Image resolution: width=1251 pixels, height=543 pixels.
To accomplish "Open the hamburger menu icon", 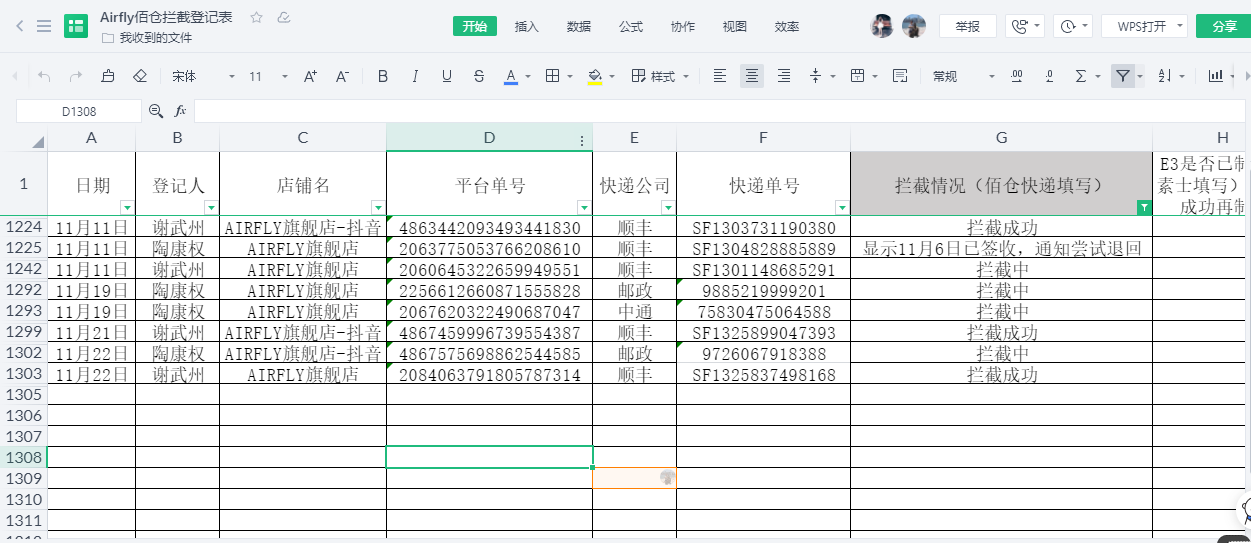I will tap(44, 26).
